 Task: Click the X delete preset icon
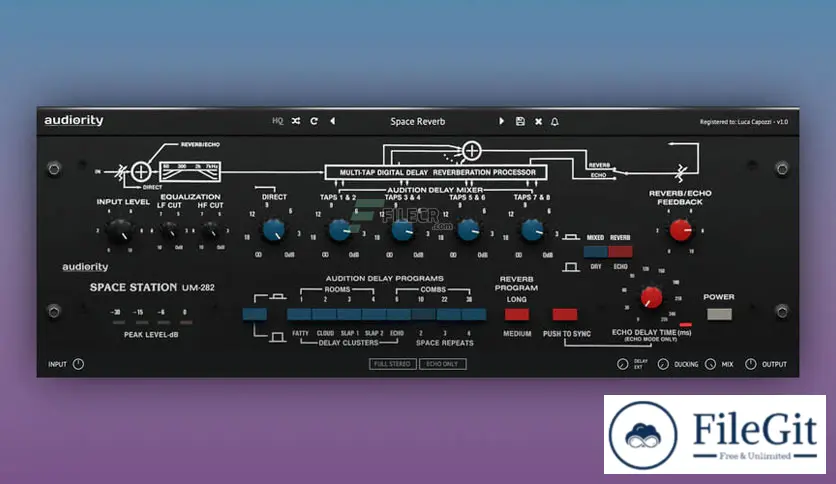tap(538, 122)
